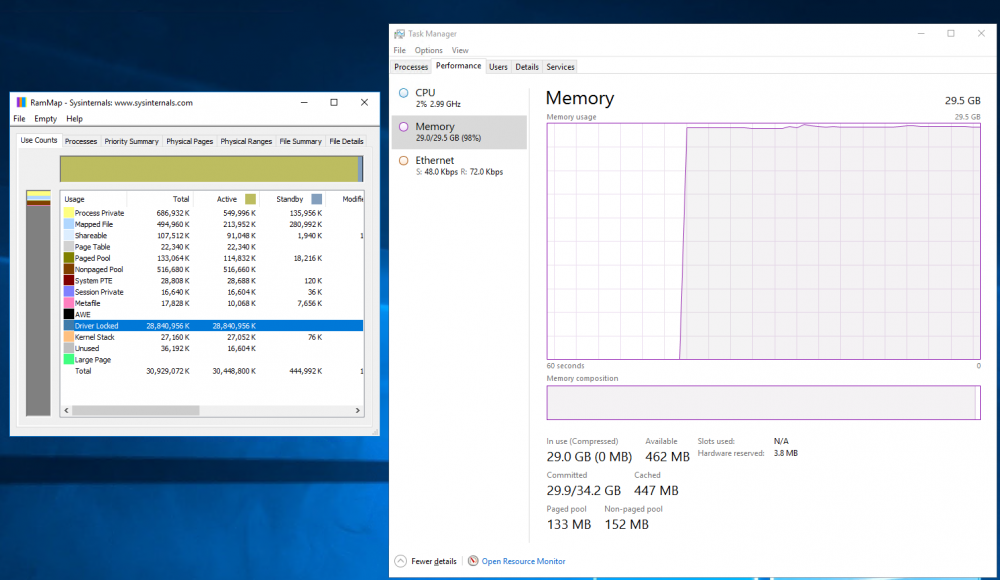Click the Paged Pool olive color swatch

pyautogui.click(x=68, y=258)
